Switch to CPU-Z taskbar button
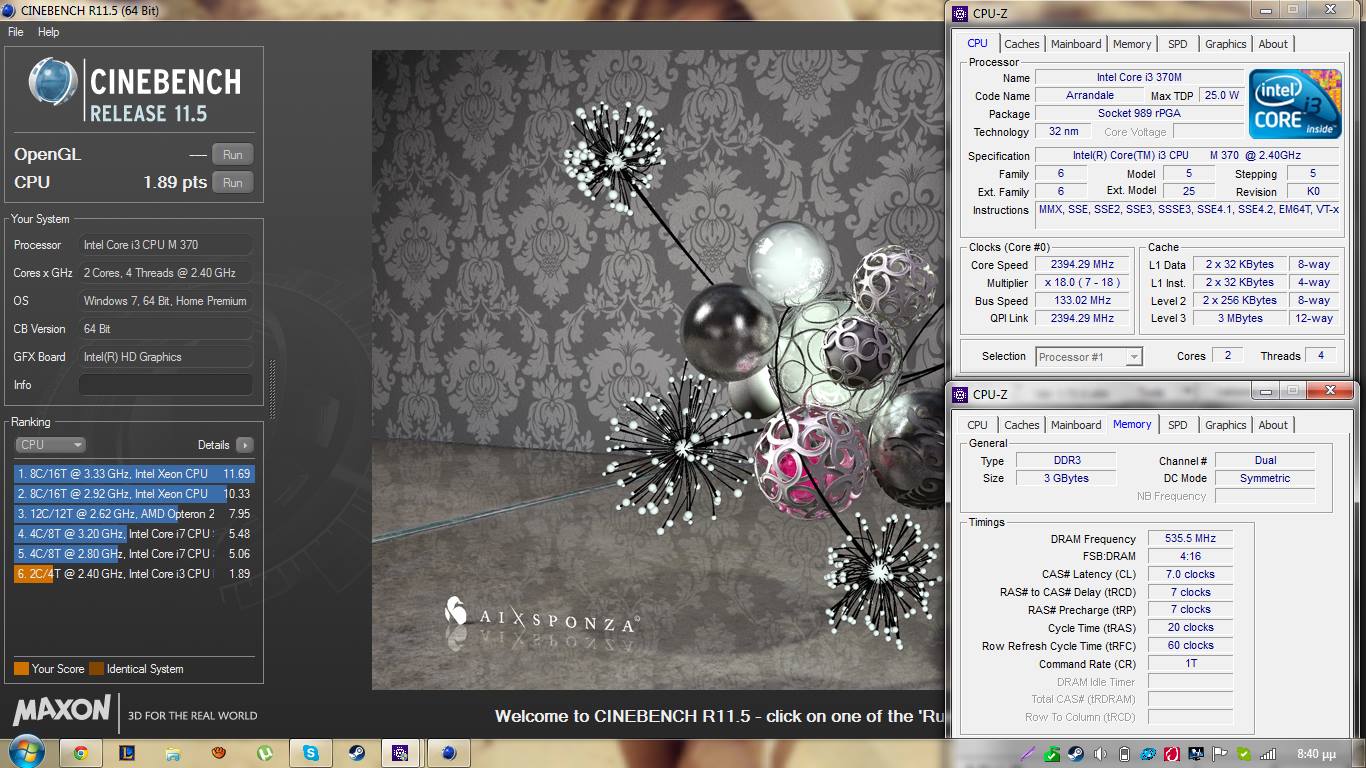 [401, 753]
